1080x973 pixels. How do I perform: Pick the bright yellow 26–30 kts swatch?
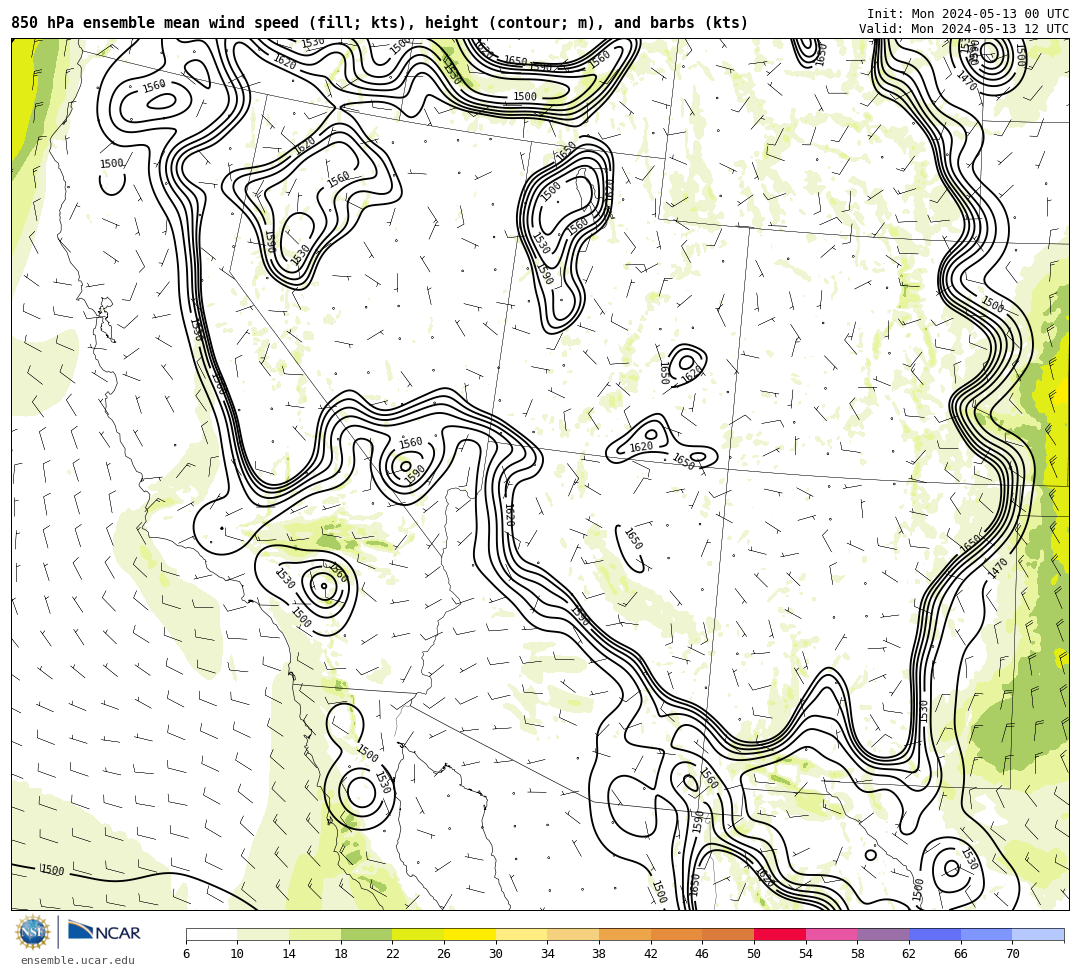coord(470,934)
